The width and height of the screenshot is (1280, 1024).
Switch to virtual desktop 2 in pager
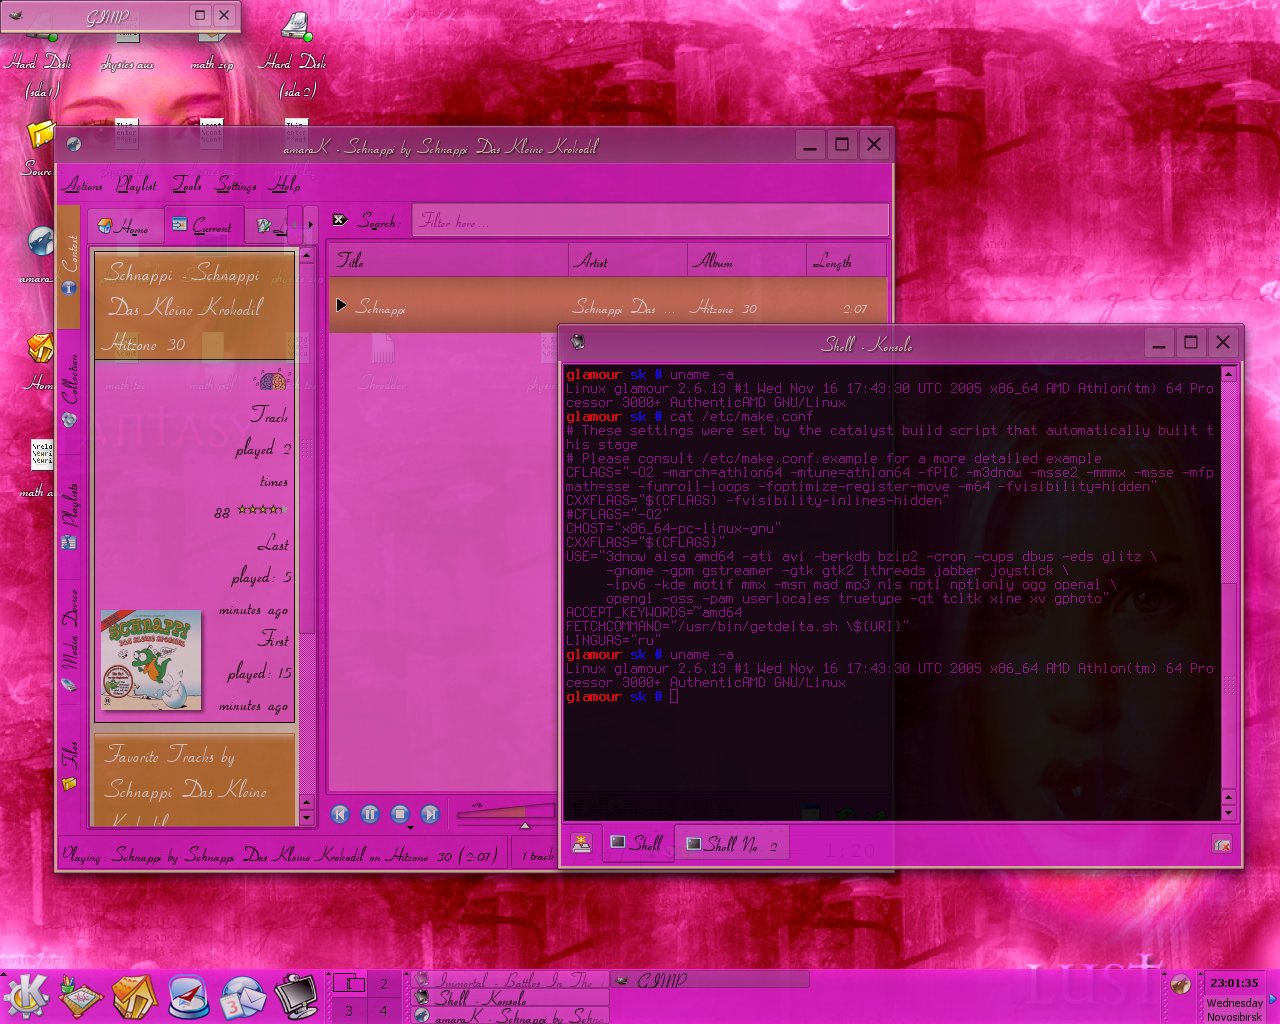tap(383, 984)
